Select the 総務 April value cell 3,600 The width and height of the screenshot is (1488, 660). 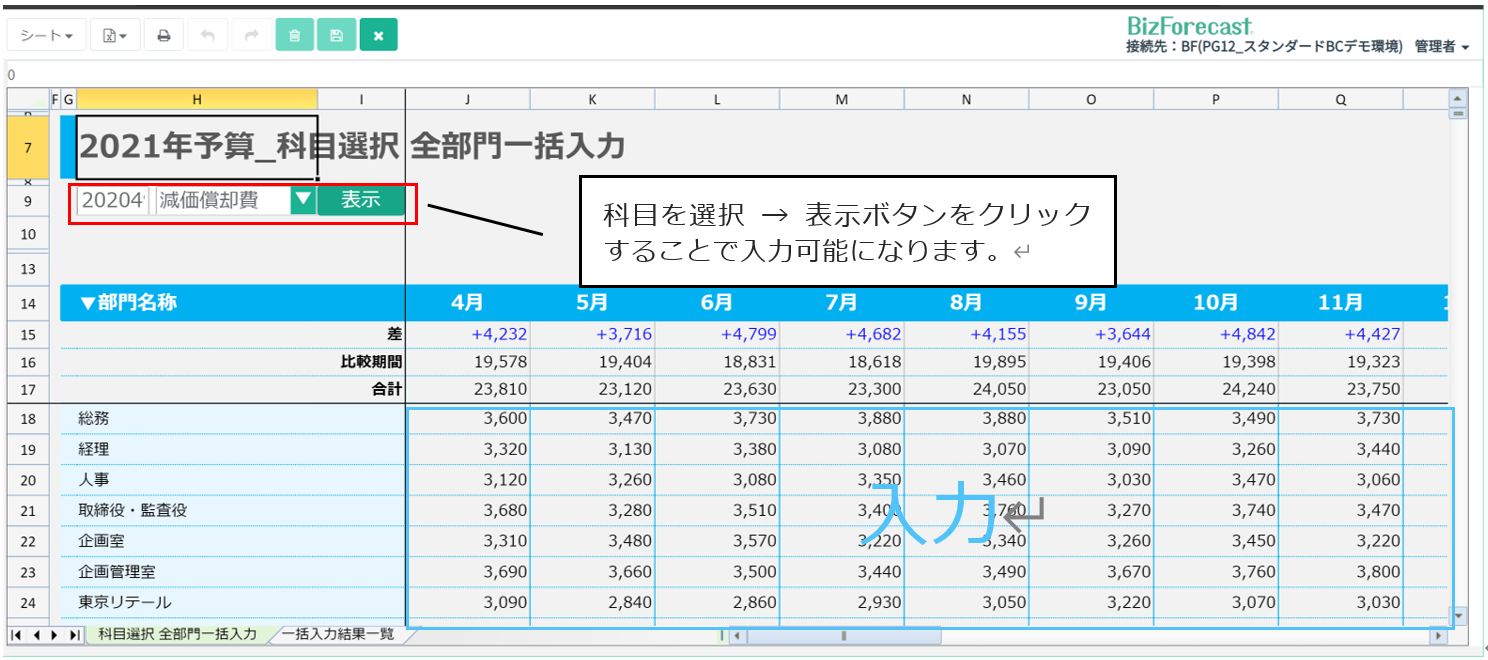[468, 419]
